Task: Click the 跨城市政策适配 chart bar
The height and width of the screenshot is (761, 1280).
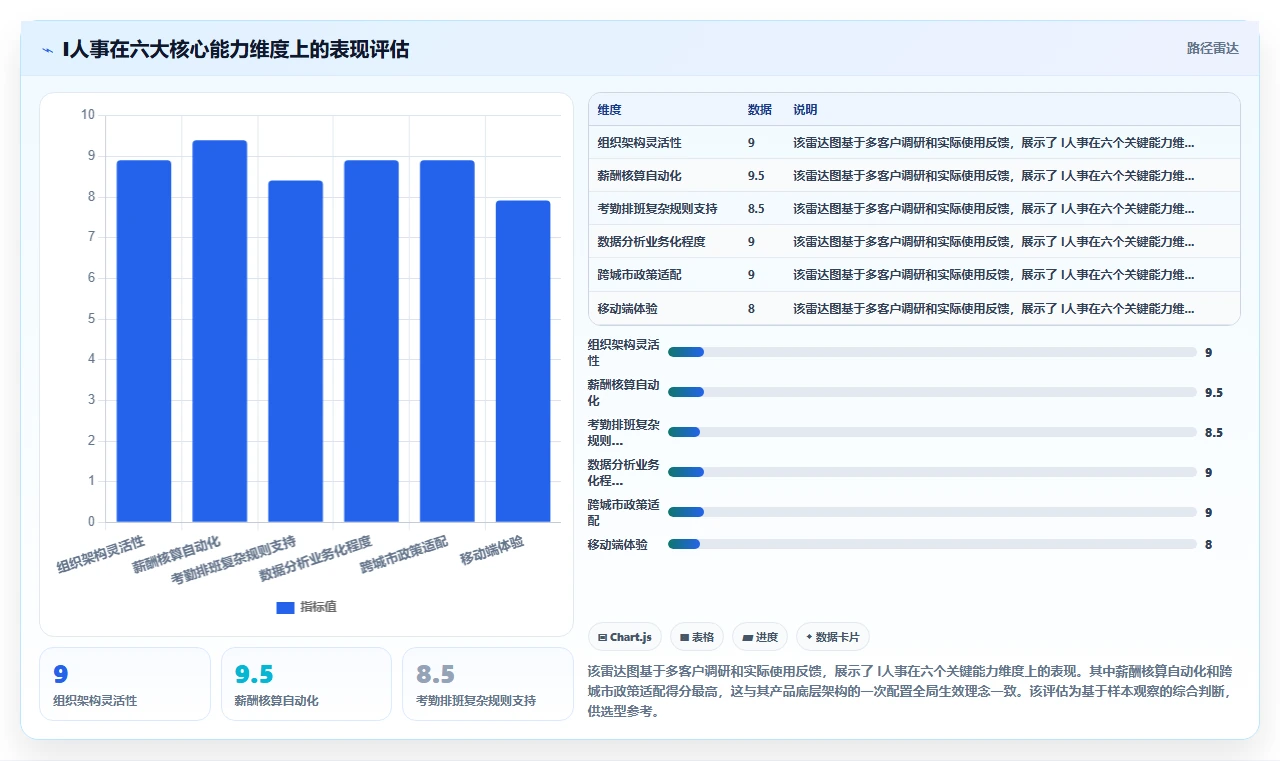Action: [447, 341]
